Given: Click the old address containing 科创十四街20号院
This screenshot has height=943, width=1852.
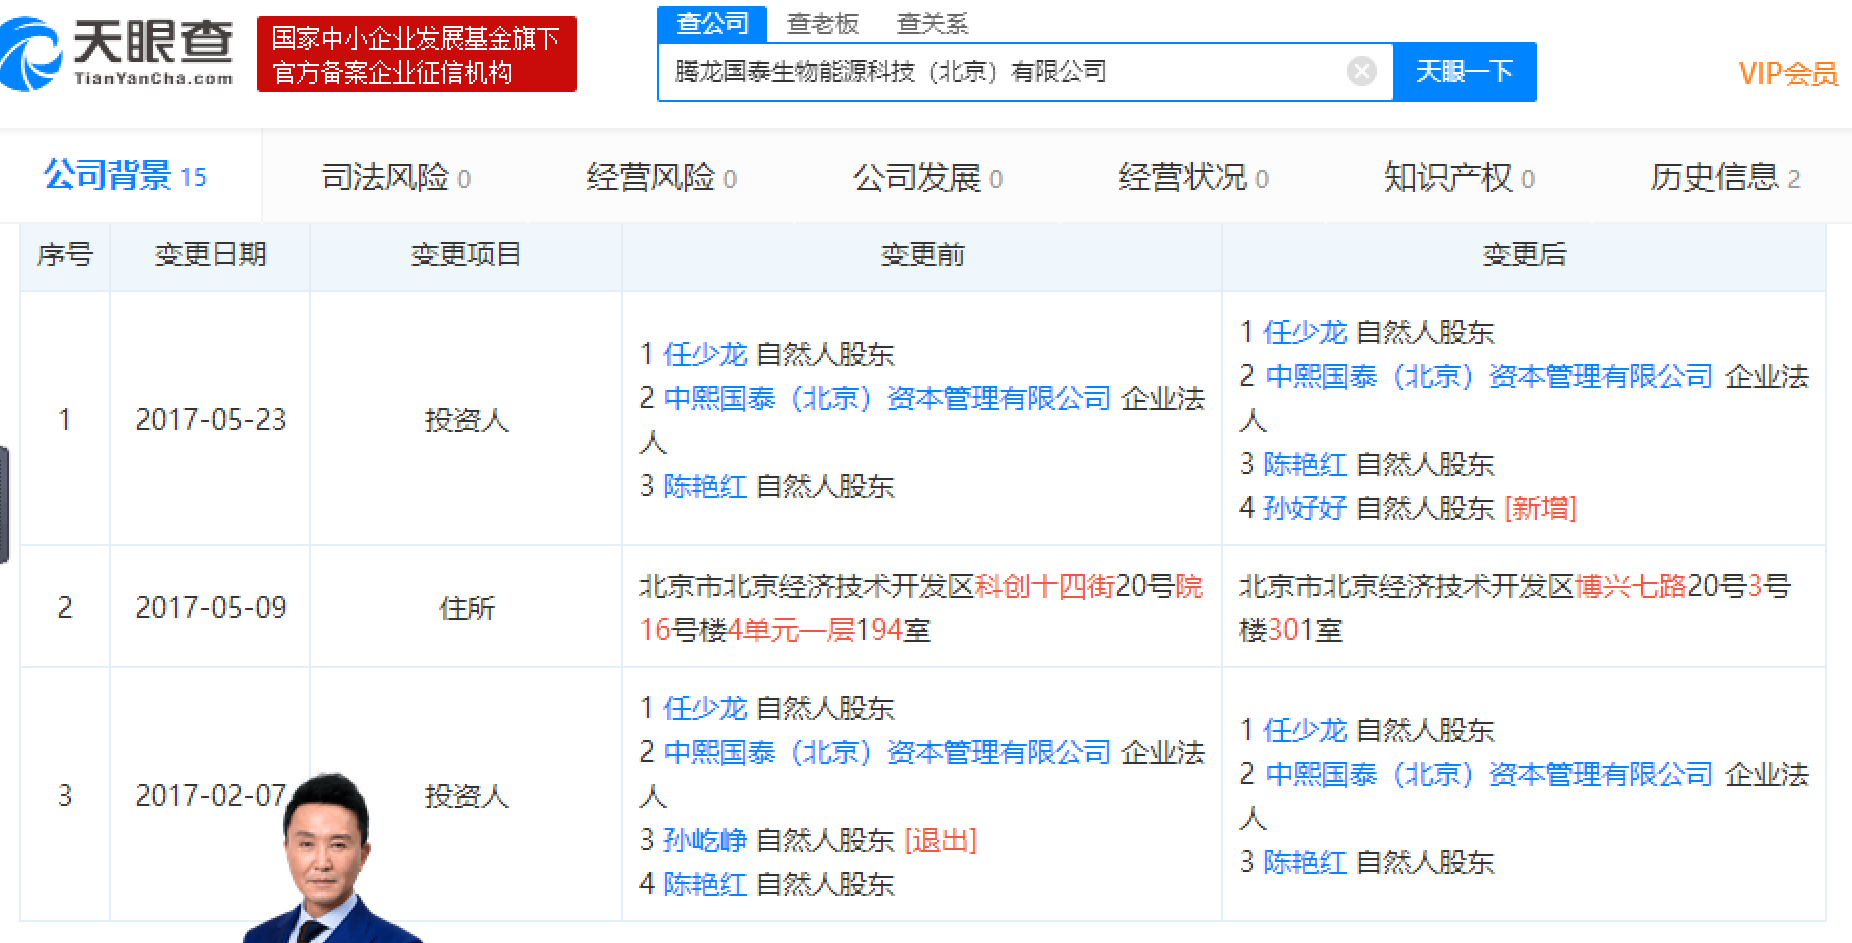Looking at the screenshot, I should pos(921,607).
